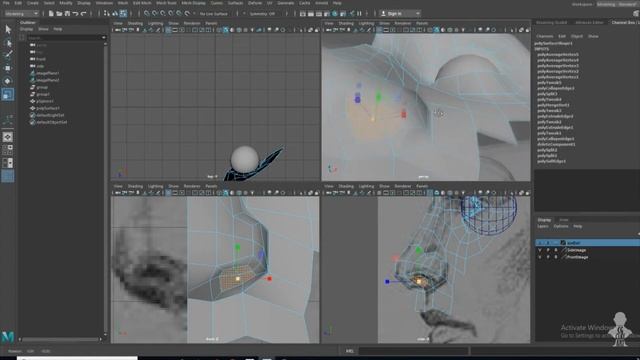The image size is (640, 360).
Task: Open Panels menu in persp view panel
Action: click(422, 23)
